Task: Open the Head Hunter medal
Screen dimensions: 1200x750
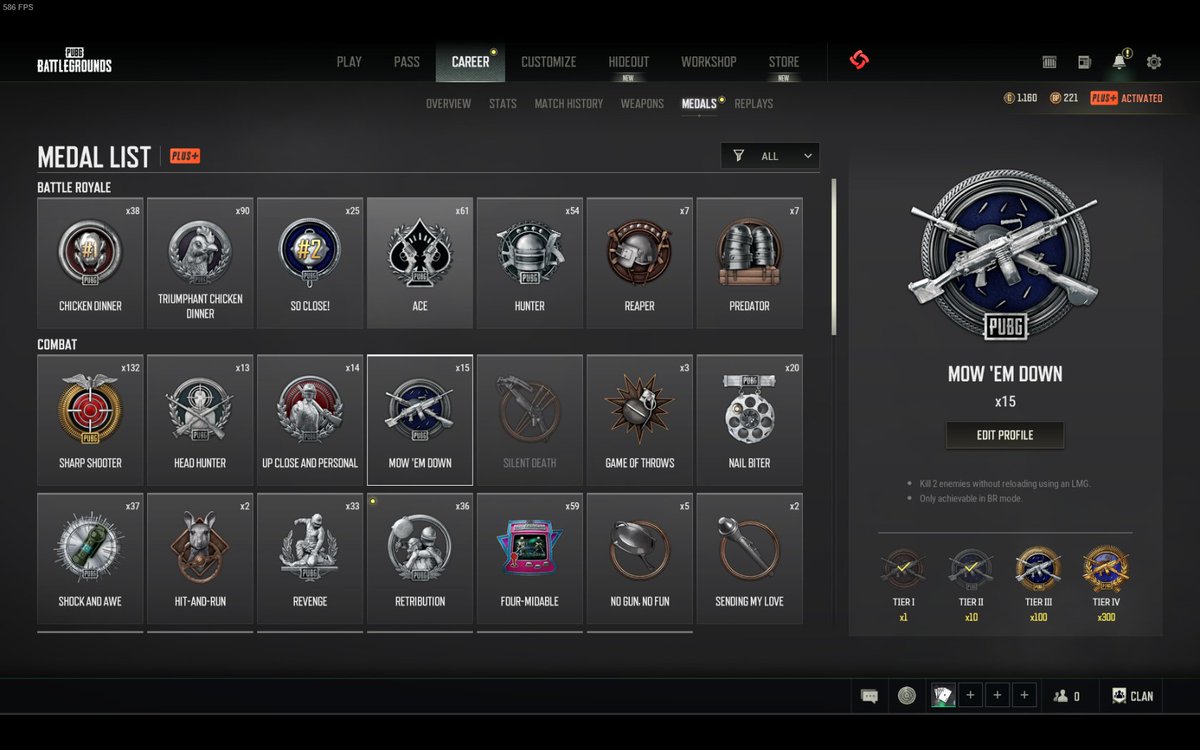Action: point(200,420)
